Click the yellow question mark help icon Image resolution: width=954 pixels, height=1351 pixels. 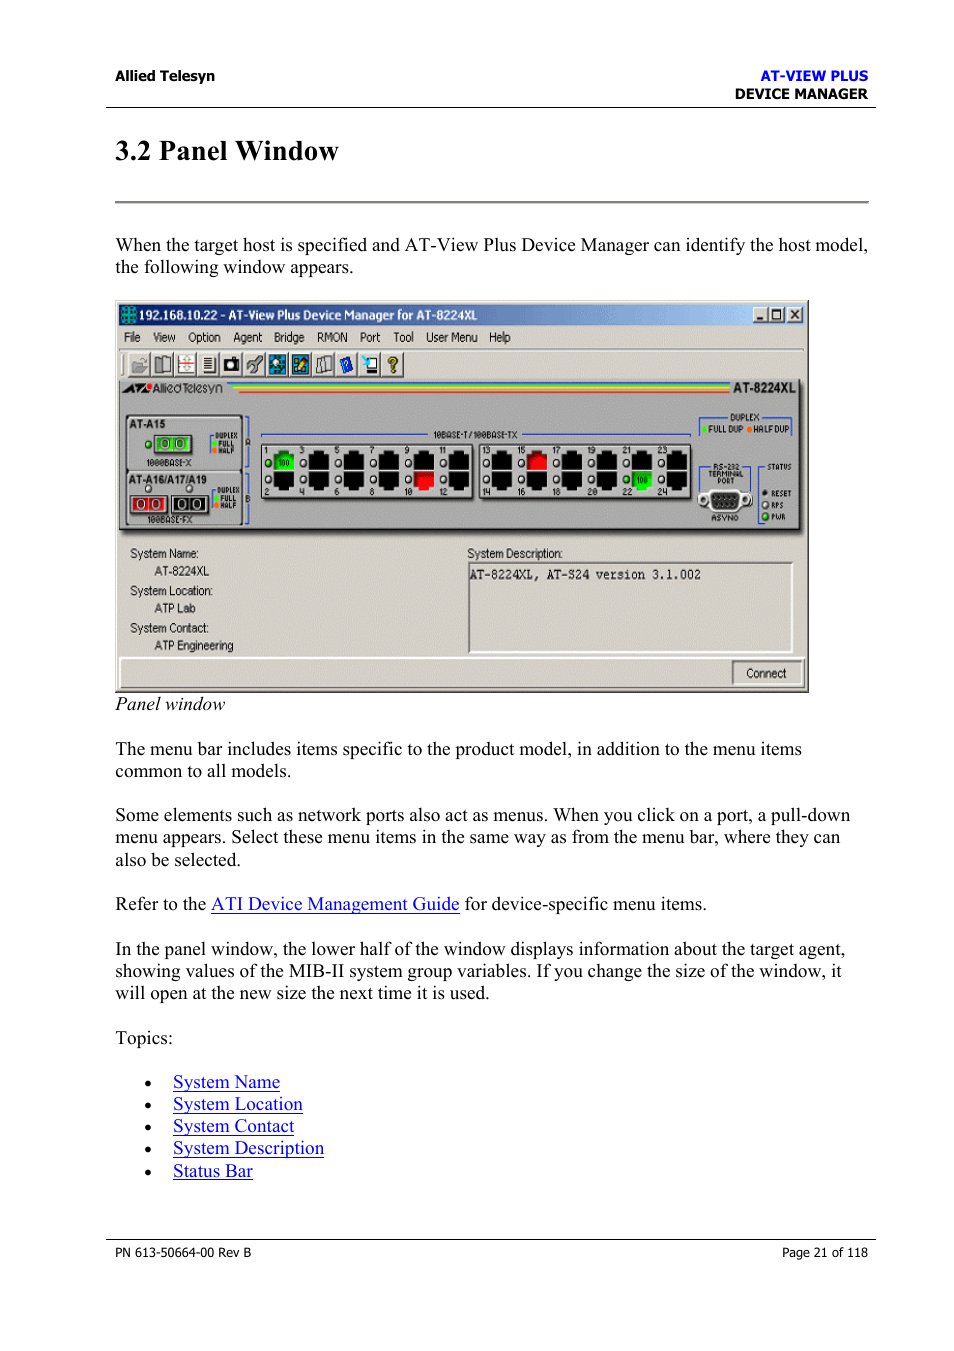[393, 365]
